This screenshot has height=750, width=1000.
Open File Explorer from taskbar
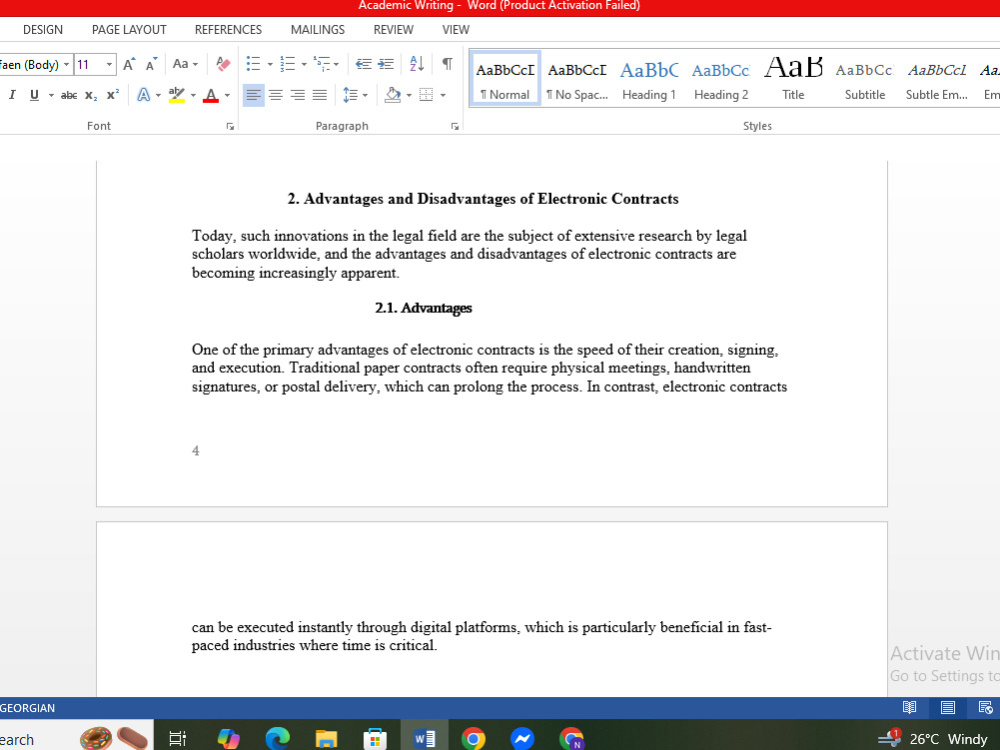click(326, 739)
